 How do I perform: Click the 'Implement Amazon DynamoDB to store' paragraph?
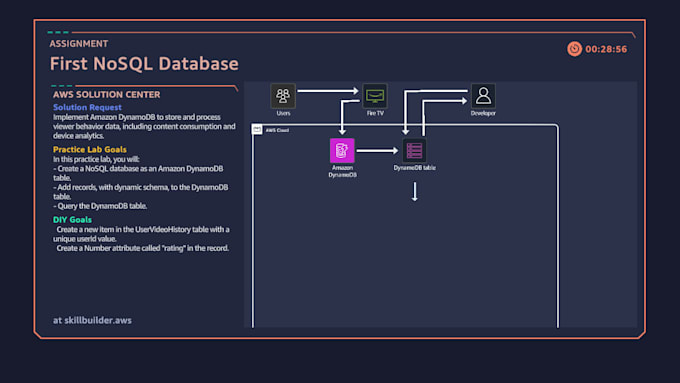point(144,126)
